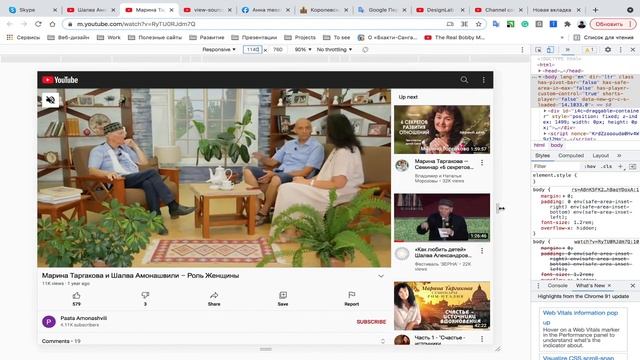Open the DevTools warnings count badge
The width and height of the screenshot is (640, 360).
[x=589, y=50]
